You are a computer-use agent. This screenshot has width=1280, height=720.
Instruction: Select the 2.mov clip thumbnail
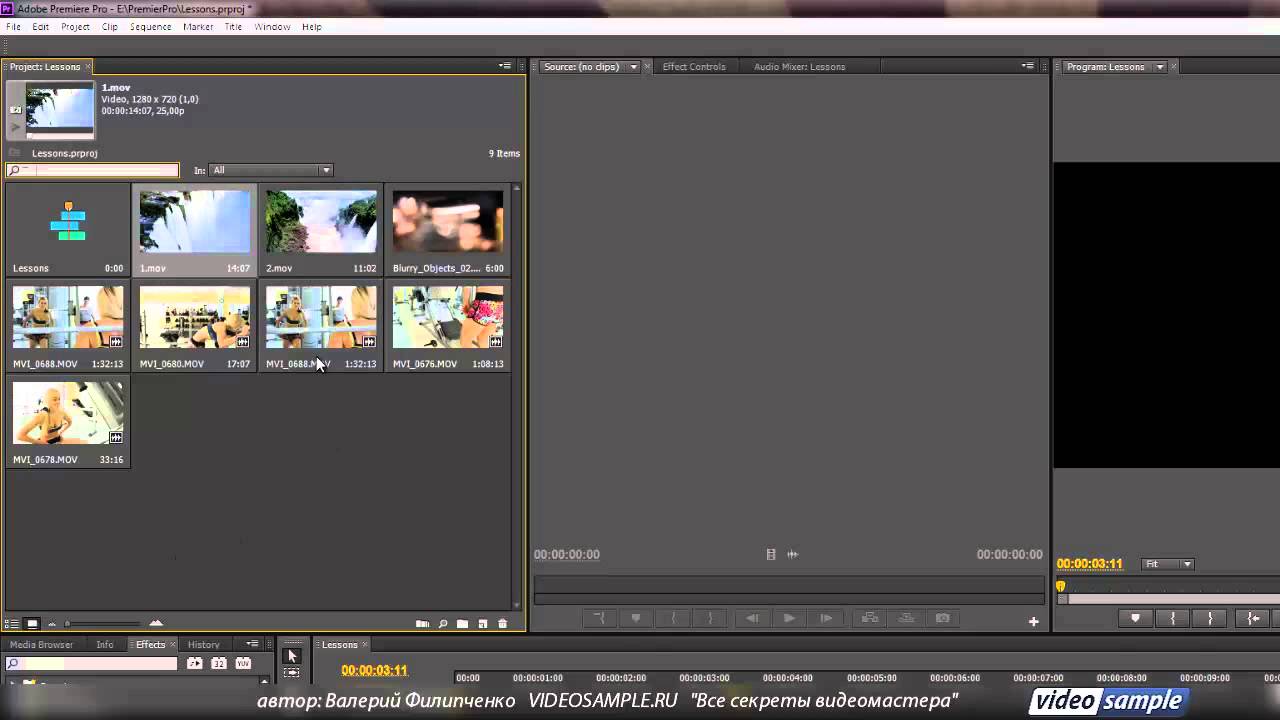point(321,222)
